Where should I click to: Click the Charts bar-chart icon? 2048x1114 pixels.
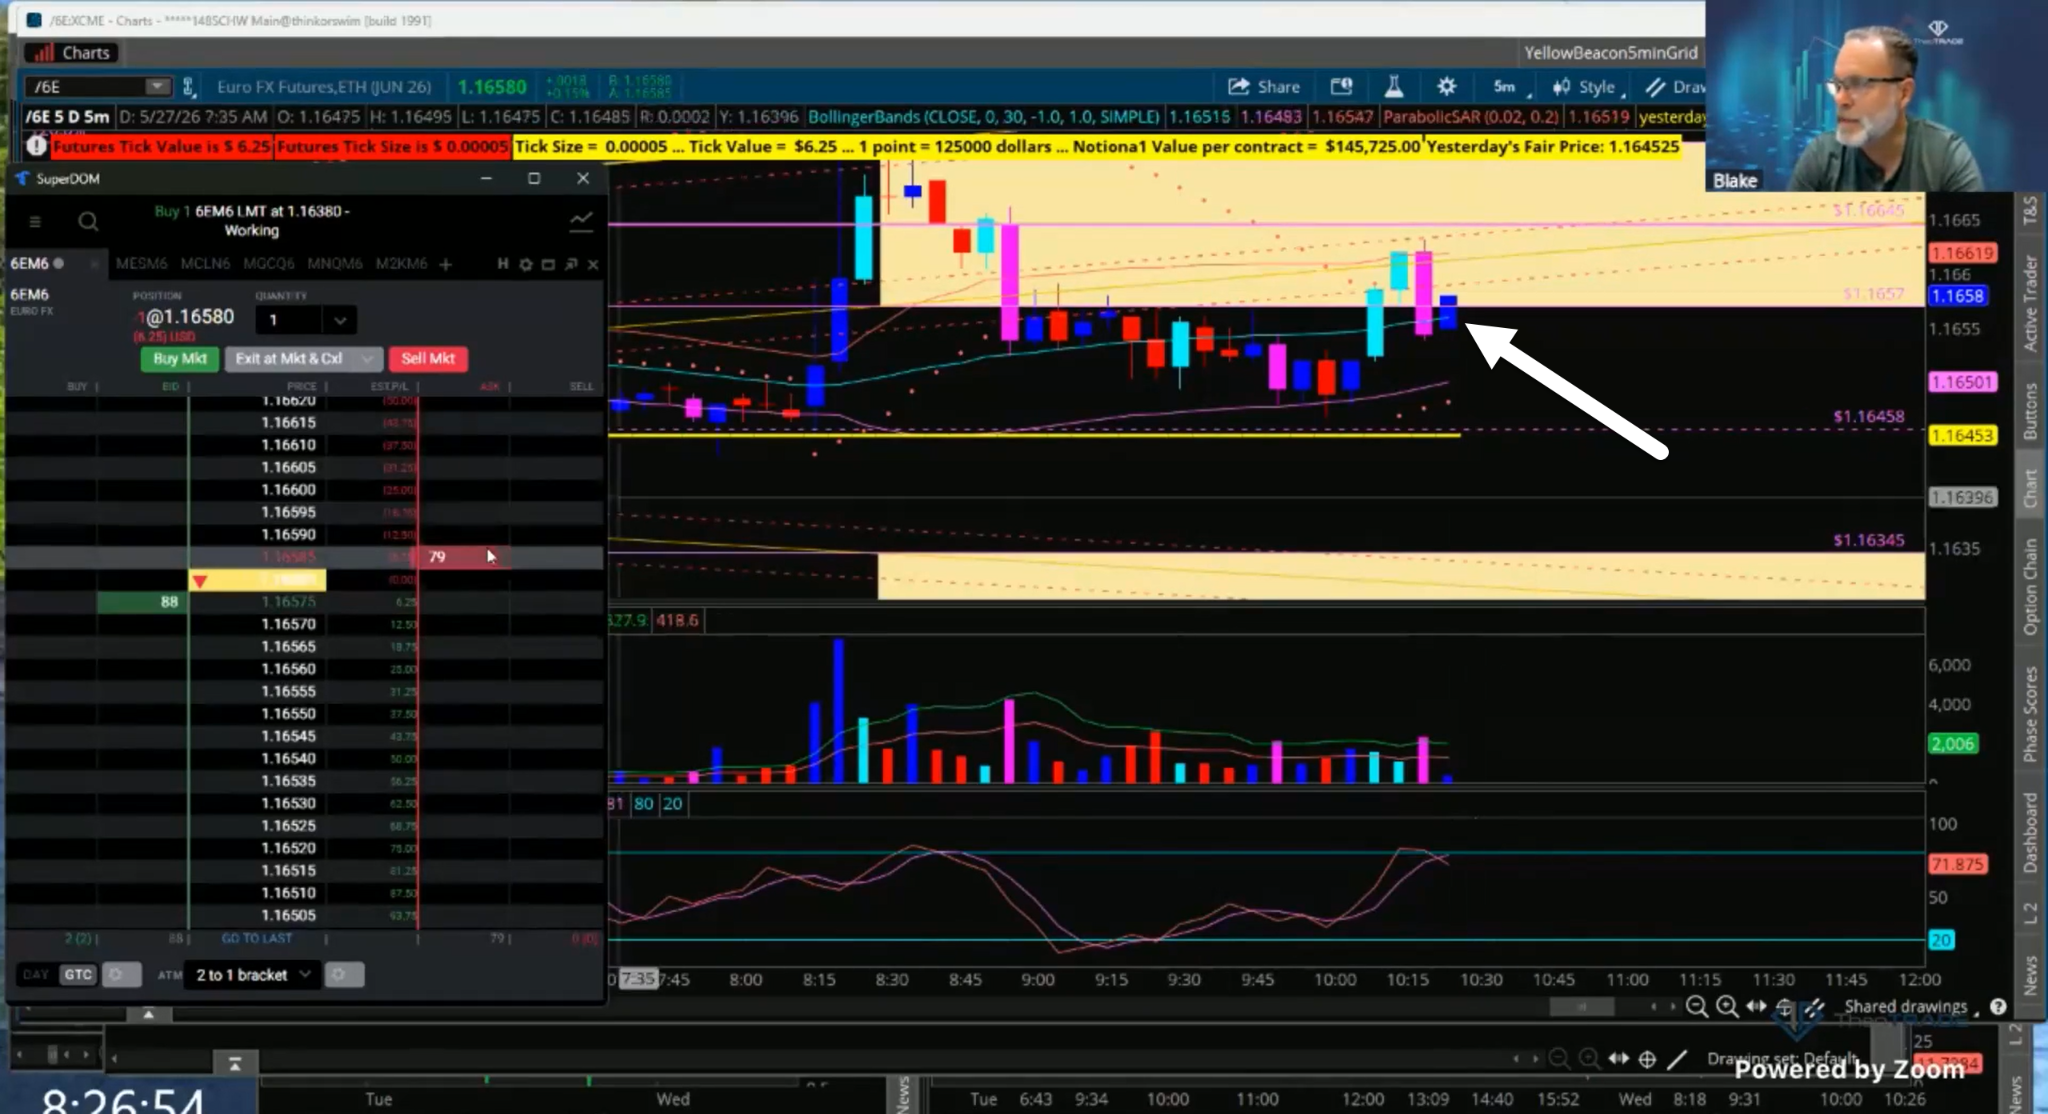pos(42,53)
